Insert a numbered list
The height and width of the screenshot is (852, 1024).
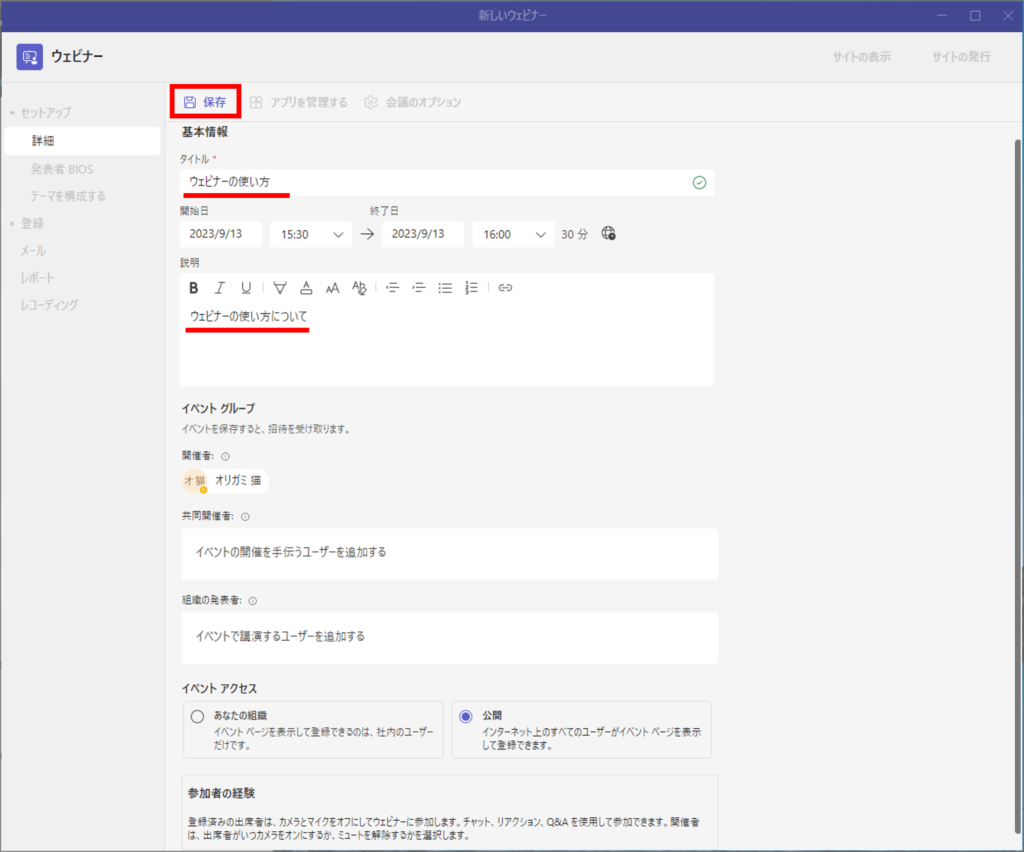(472, 288)
